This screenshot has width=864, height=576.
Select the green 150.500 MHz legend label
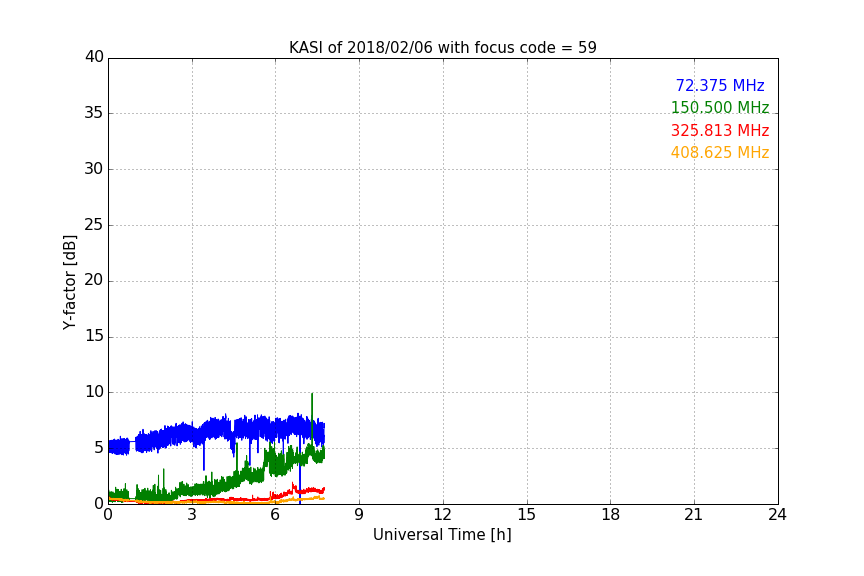point(720,107)
